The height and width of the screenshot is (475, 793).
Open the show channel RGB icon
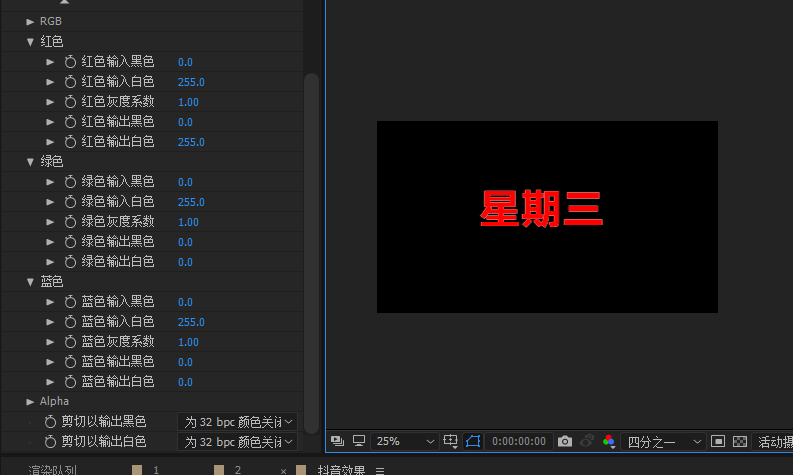click(609, 441)
